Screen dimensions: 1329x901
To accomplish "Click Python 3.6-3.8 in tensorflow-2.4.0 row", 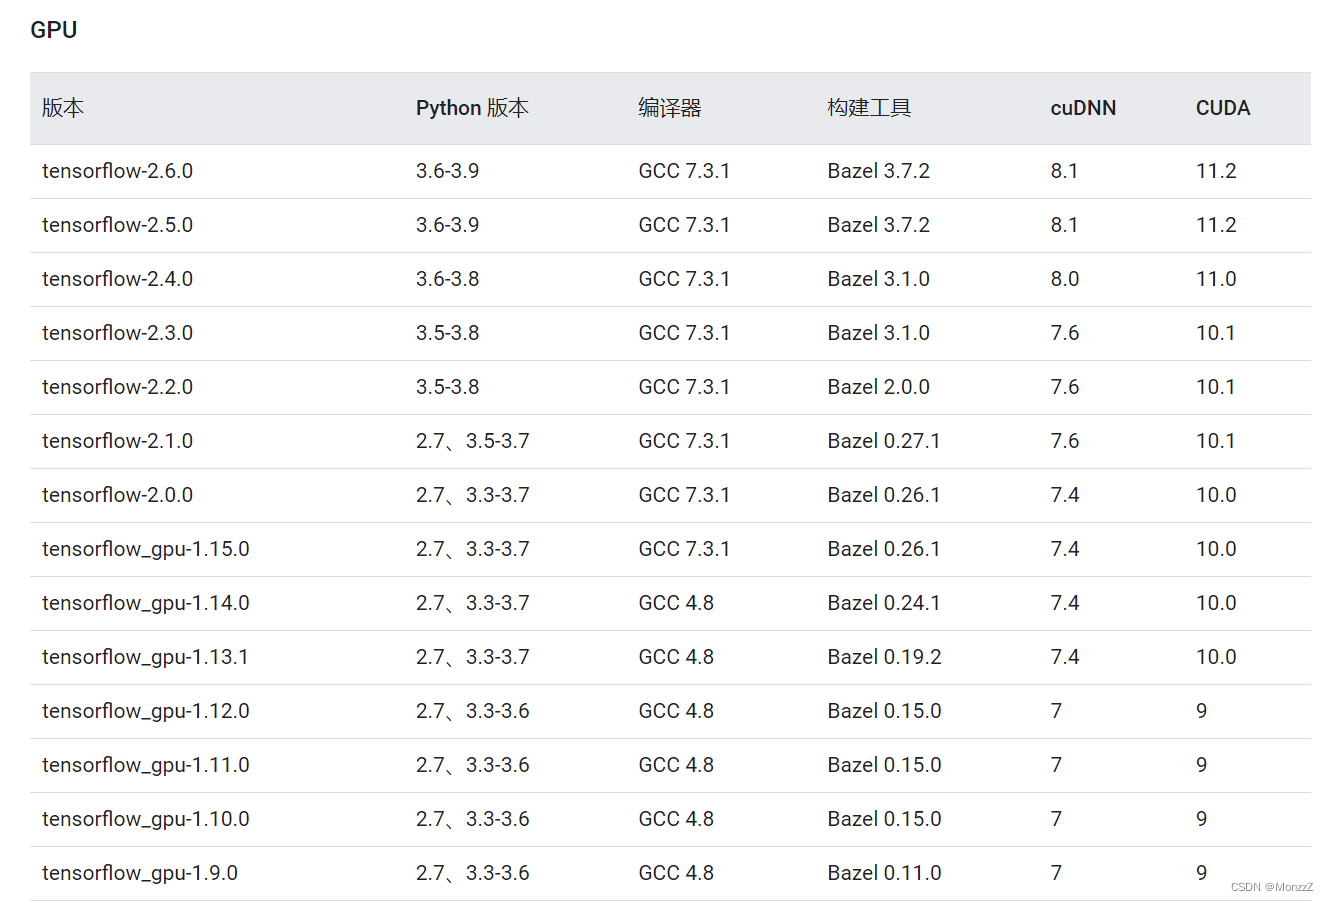I will 448,279.
